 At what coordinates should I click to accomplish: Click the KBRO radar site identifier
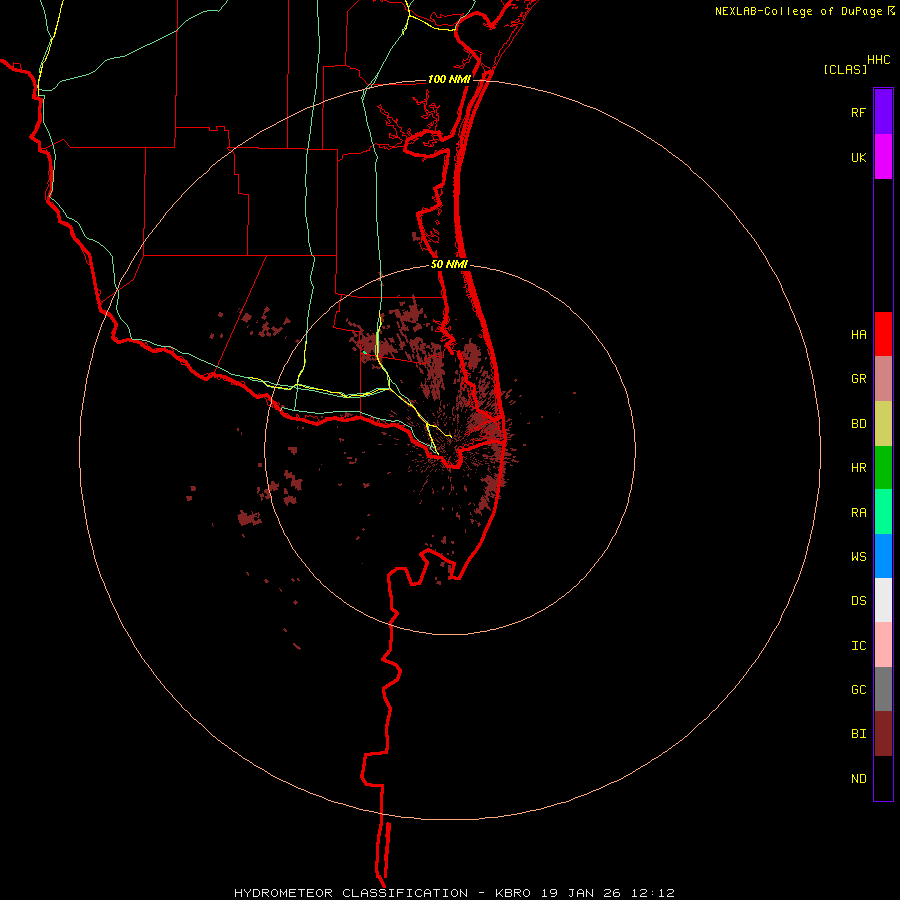[x=513, y=893]
